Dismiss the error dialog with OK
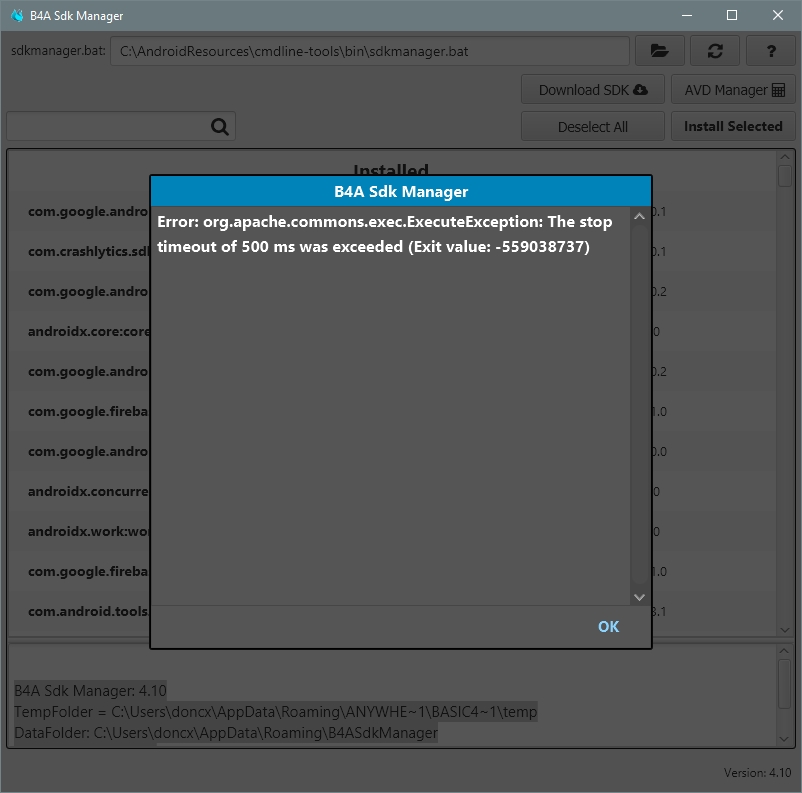 click(x=608, y=626)
